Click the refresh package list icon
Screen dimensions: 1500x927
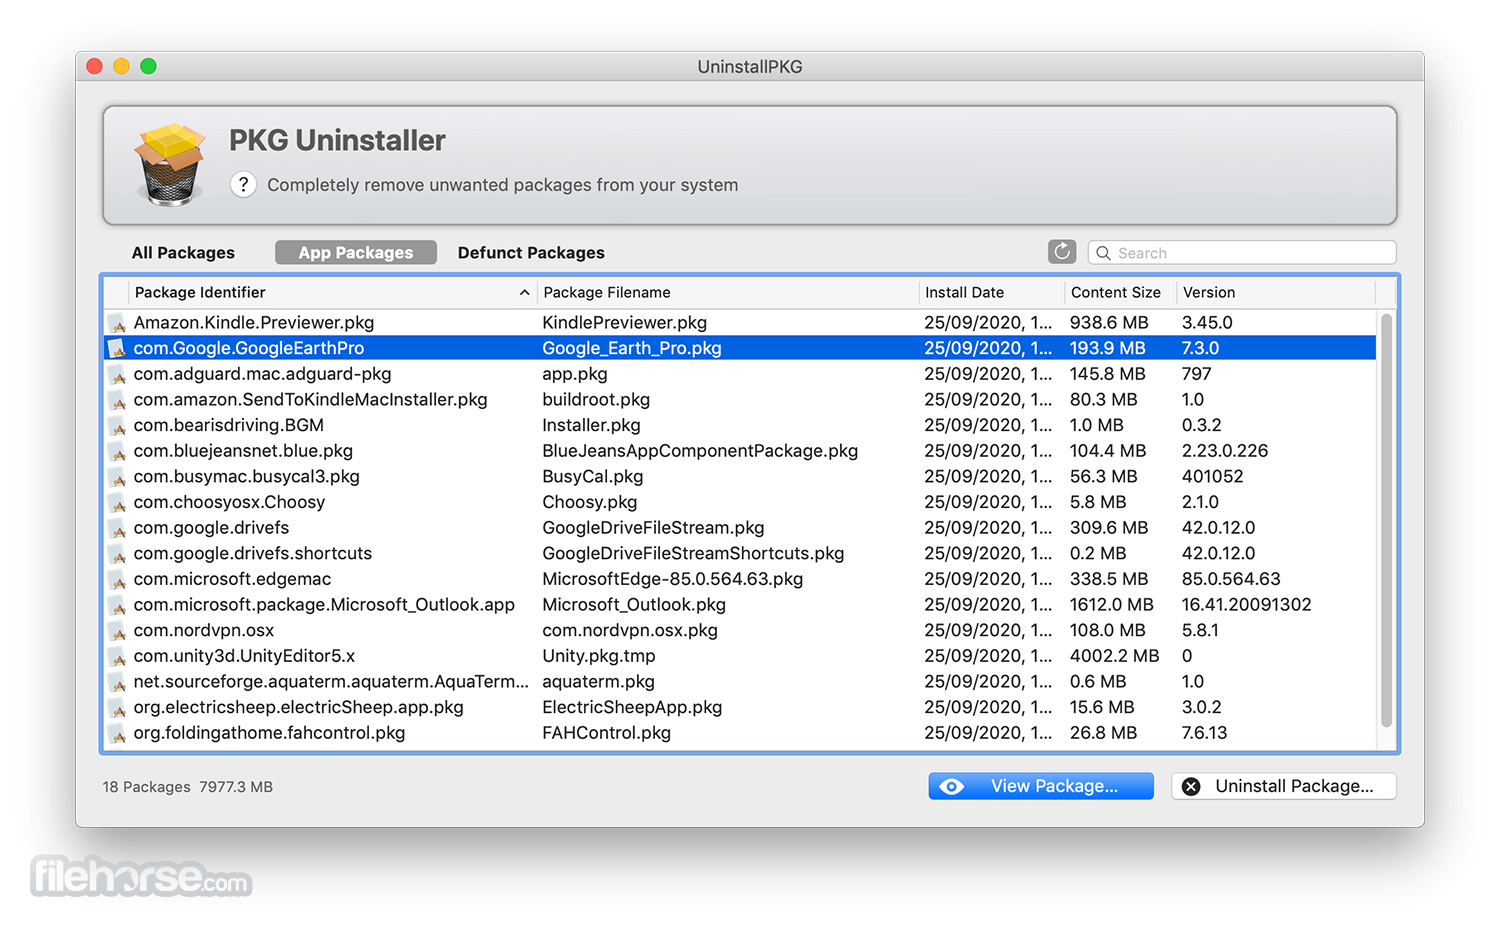[1062, 252]
